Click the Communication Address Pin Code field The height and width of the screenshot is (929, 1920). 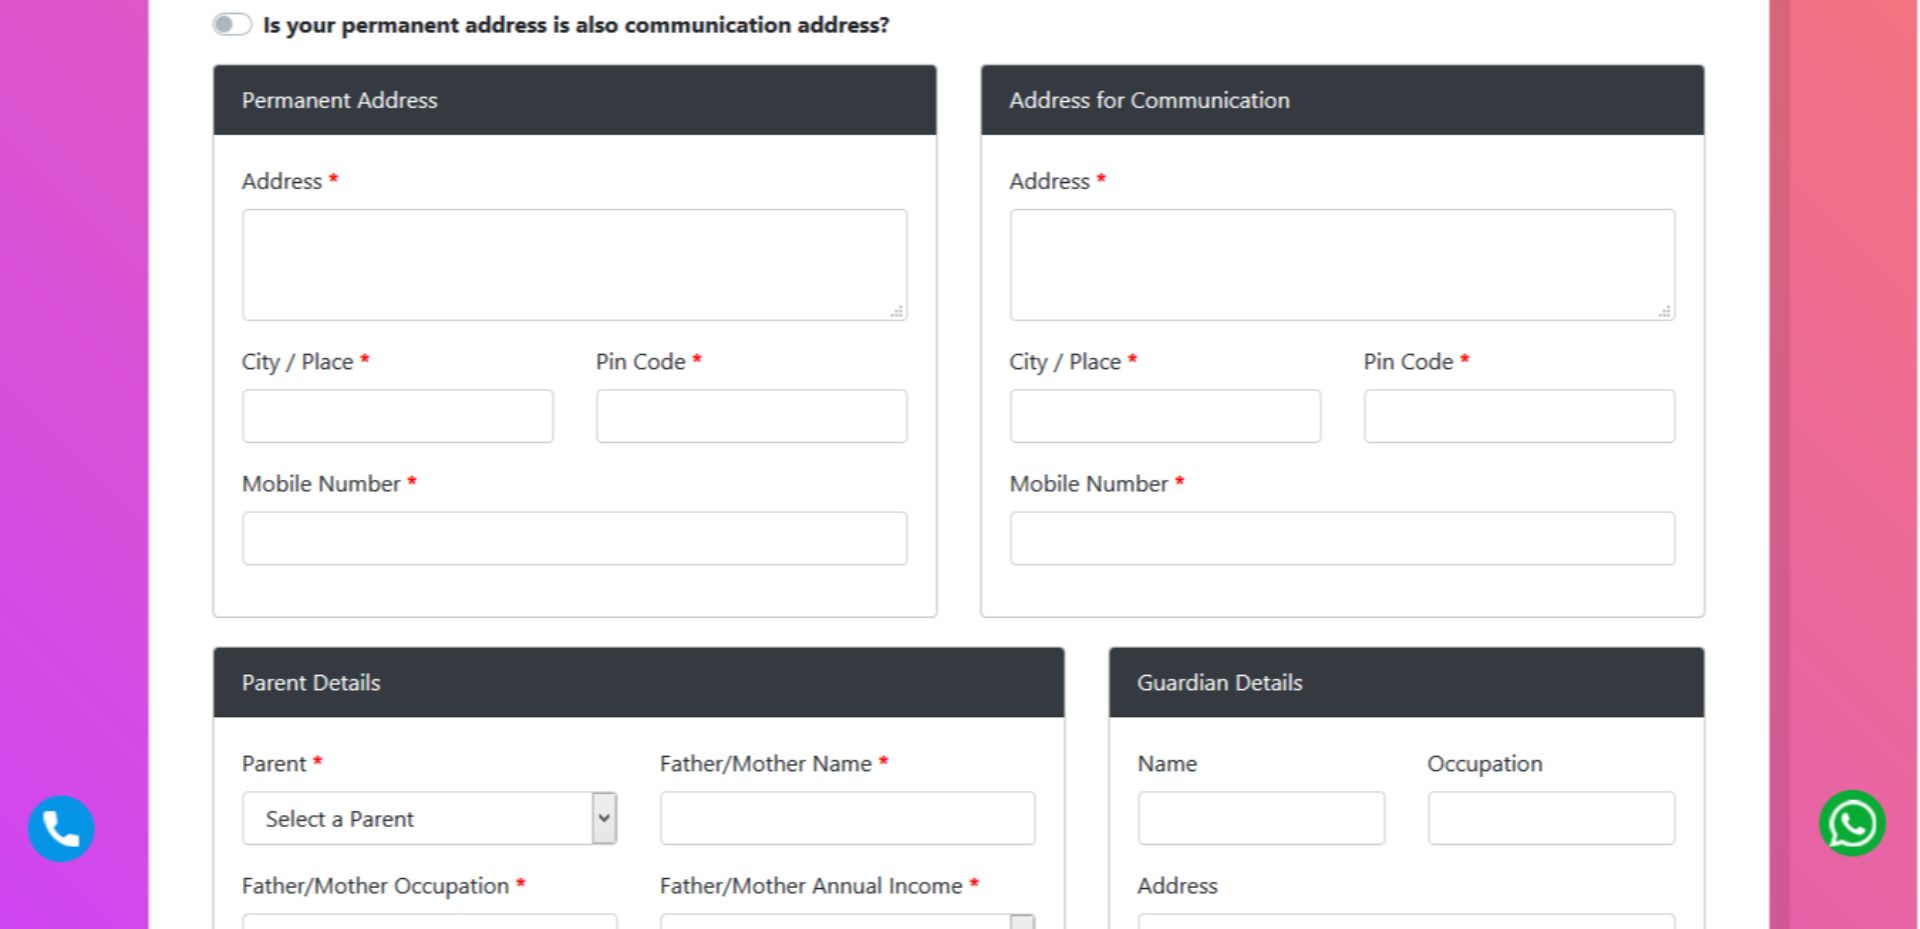point(1519,416)
